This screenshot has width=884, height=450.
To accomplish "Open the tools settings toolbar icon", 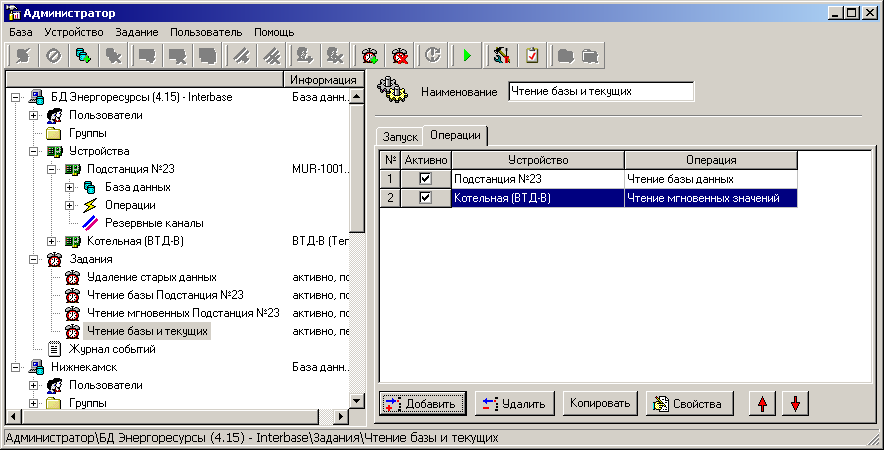I will click(x=501, y=55).
